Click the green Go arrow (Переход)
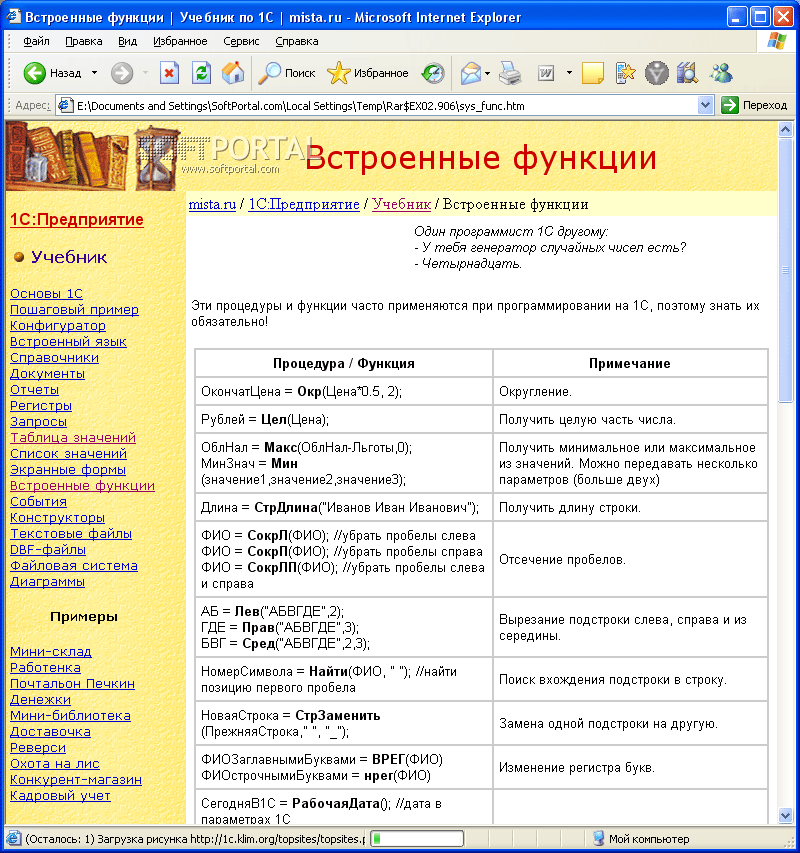The image size is (800, 853). pyautogui.click(x=730, y=105)
